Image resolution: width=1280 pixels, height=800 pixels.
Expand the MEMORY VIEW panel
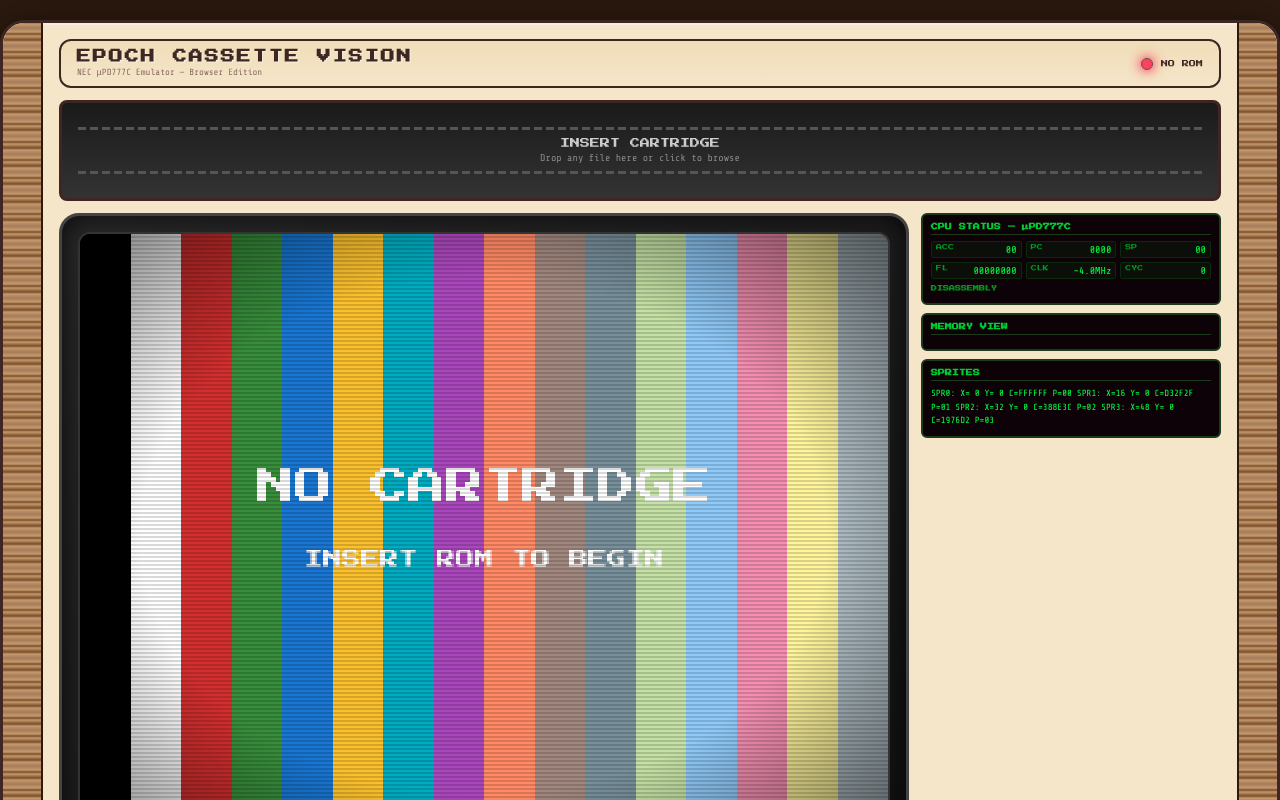click(969, 326)
